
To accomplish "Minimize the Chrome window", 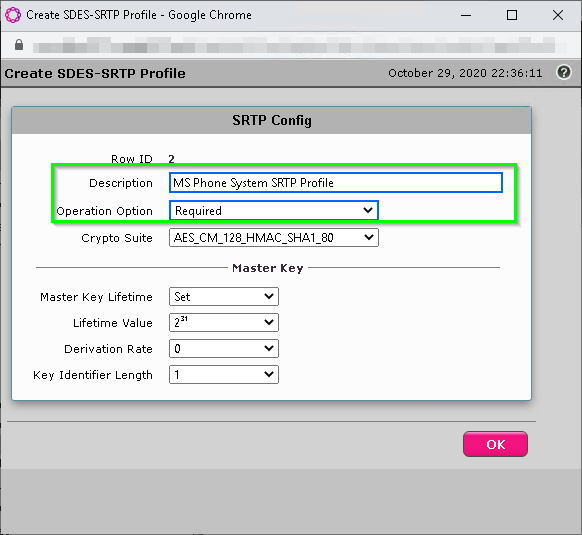I will (466, 15).
